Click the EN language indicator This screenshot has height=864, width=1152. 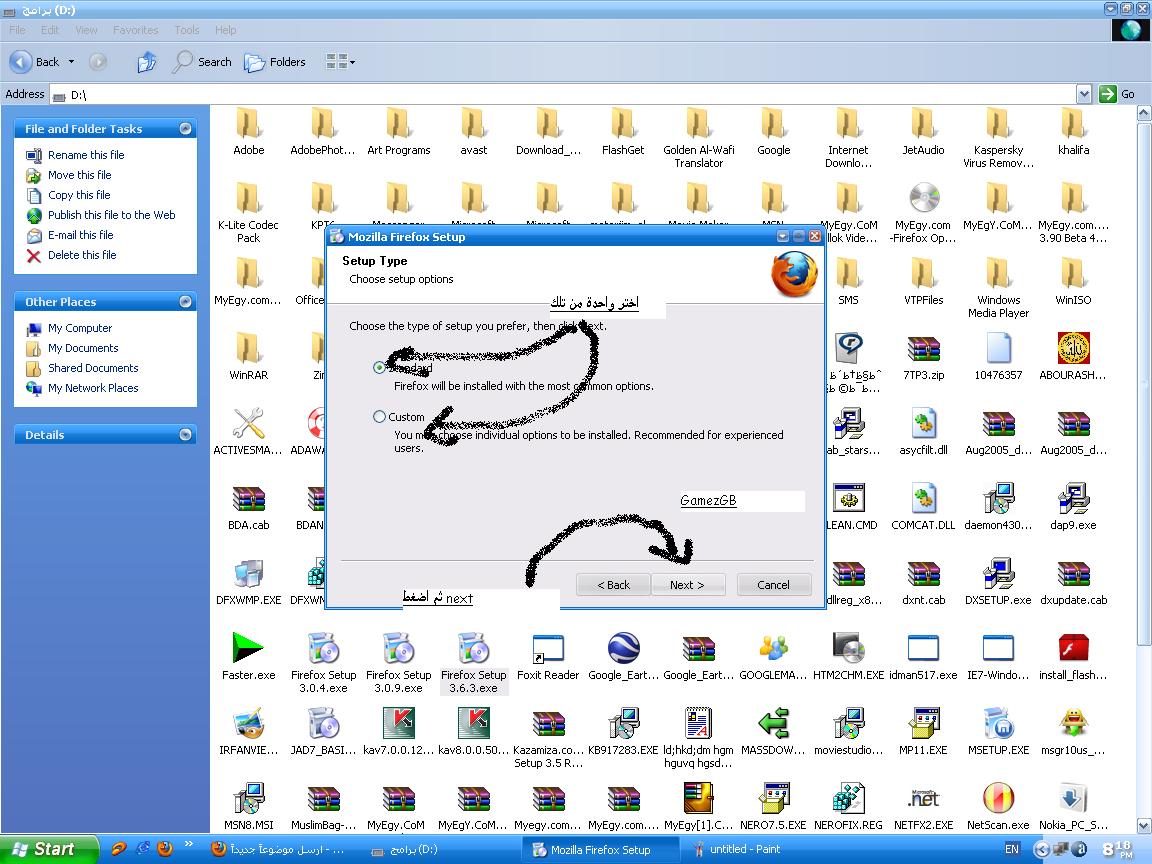(x=1012, y=849)
